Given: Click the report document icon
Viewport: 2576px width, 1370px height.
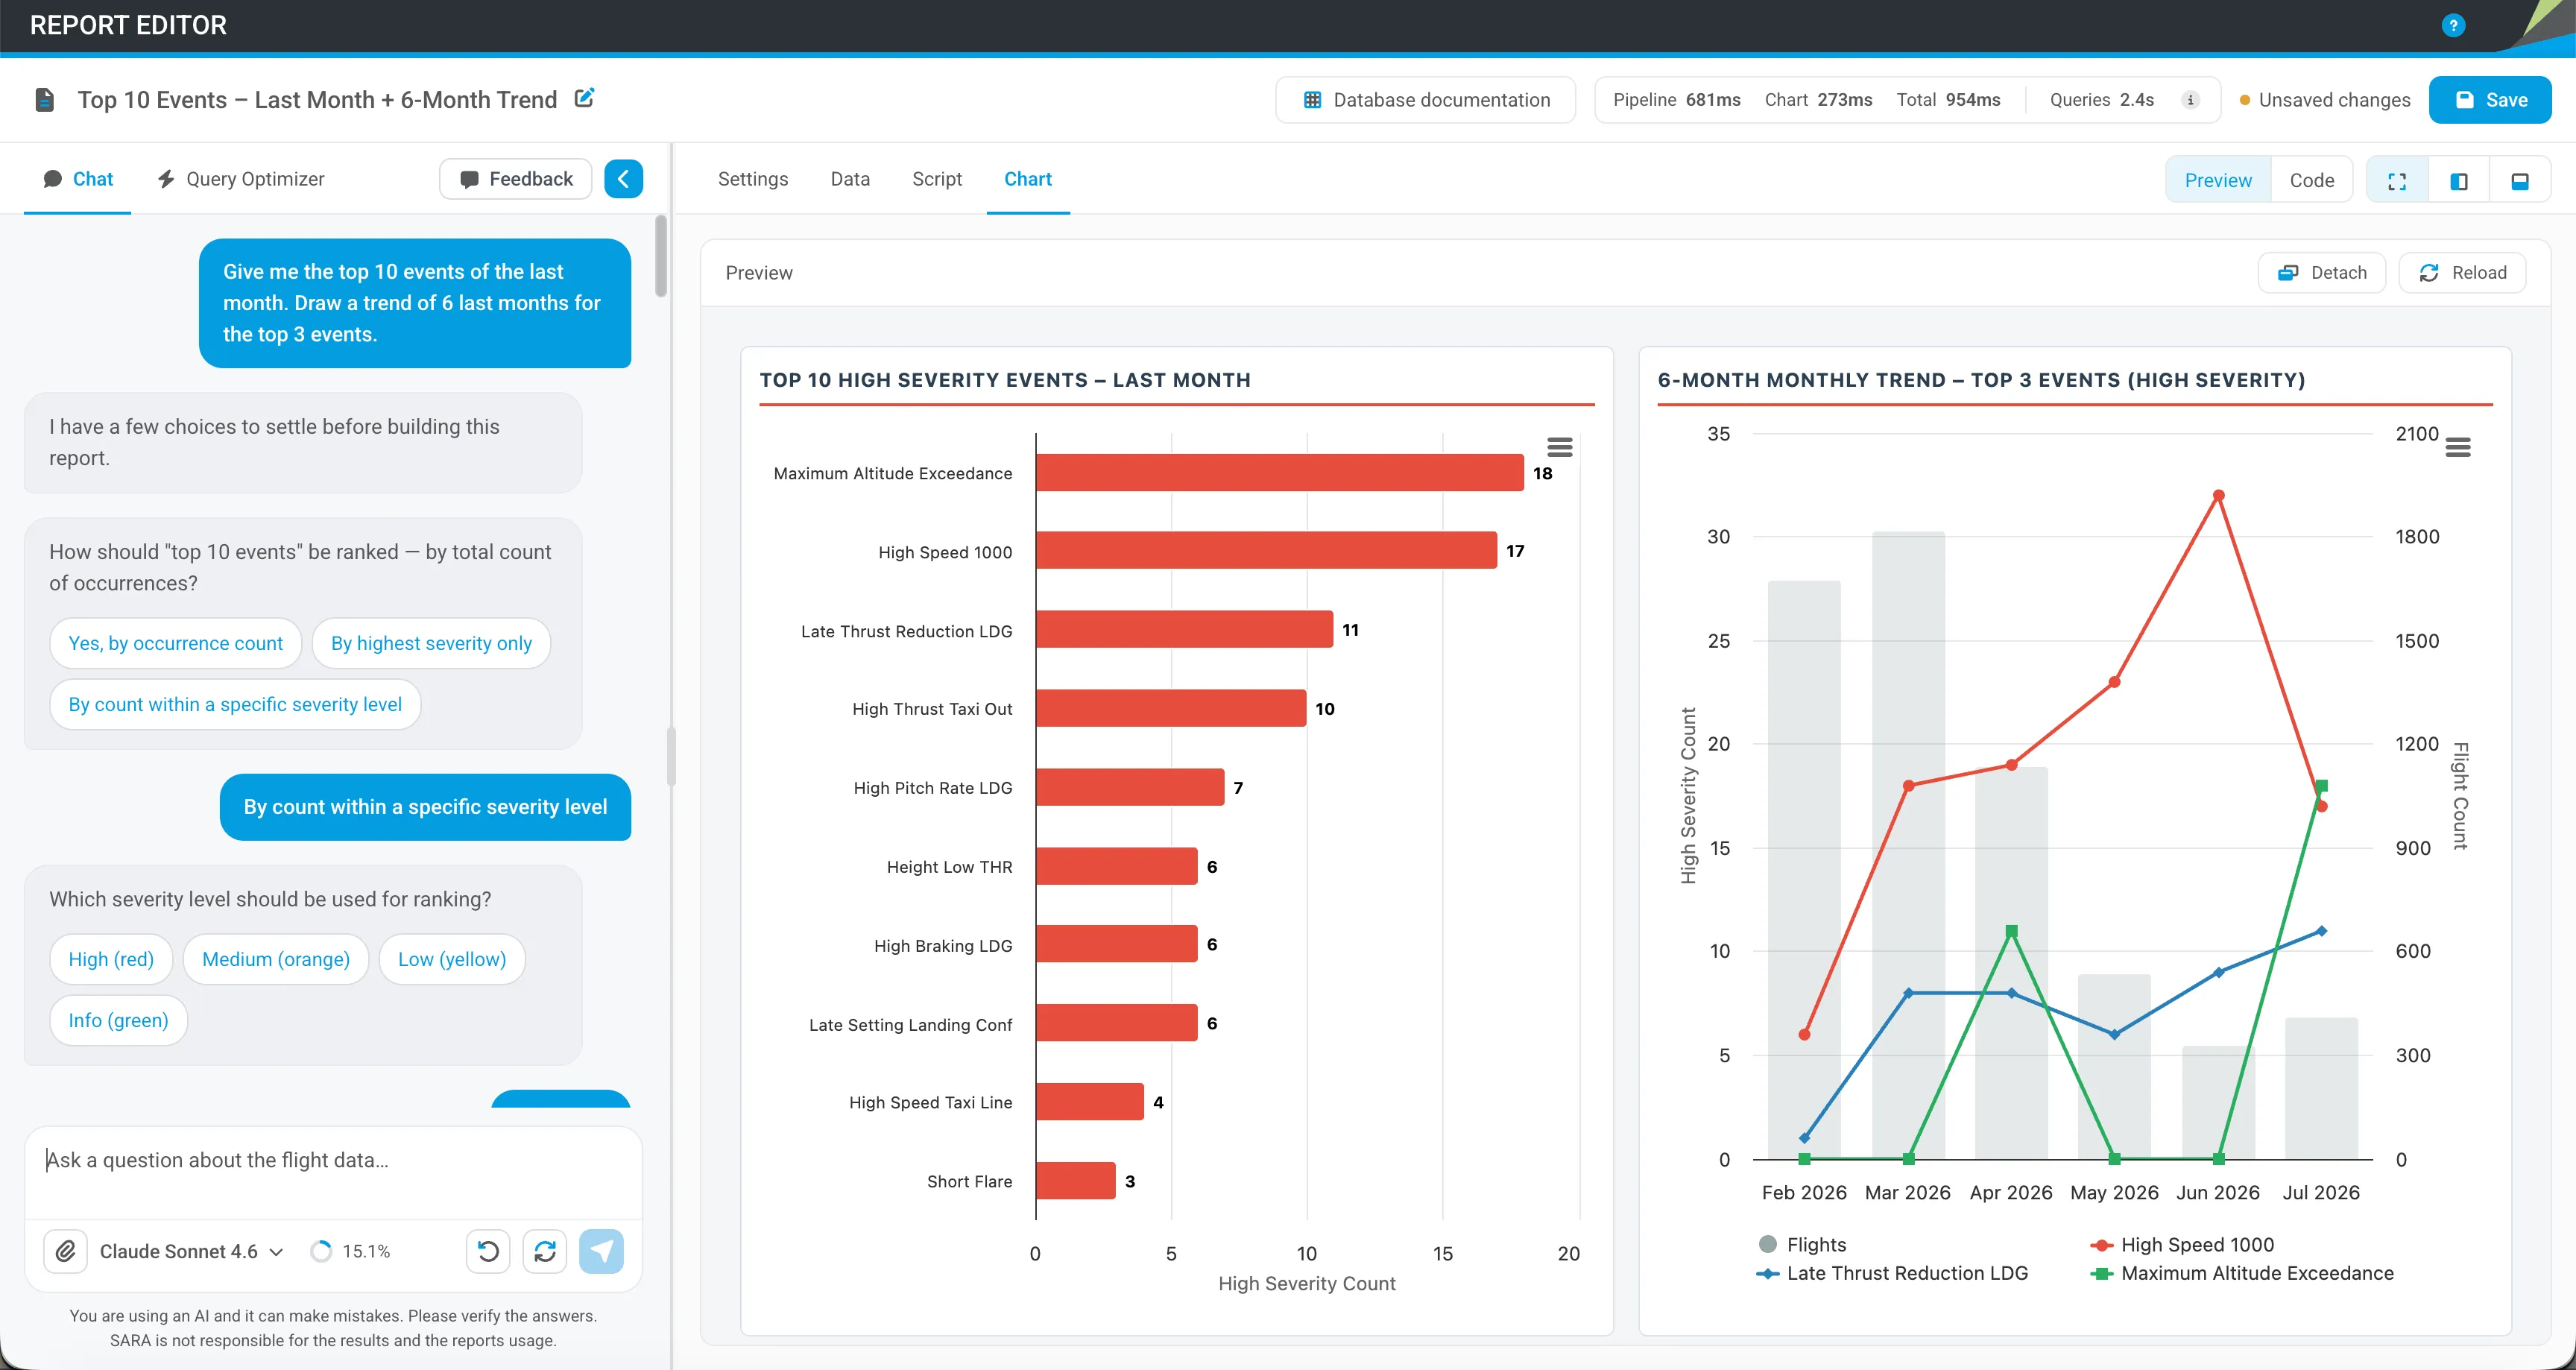Looking at the screenshot, I should click(x=44, y=100).
